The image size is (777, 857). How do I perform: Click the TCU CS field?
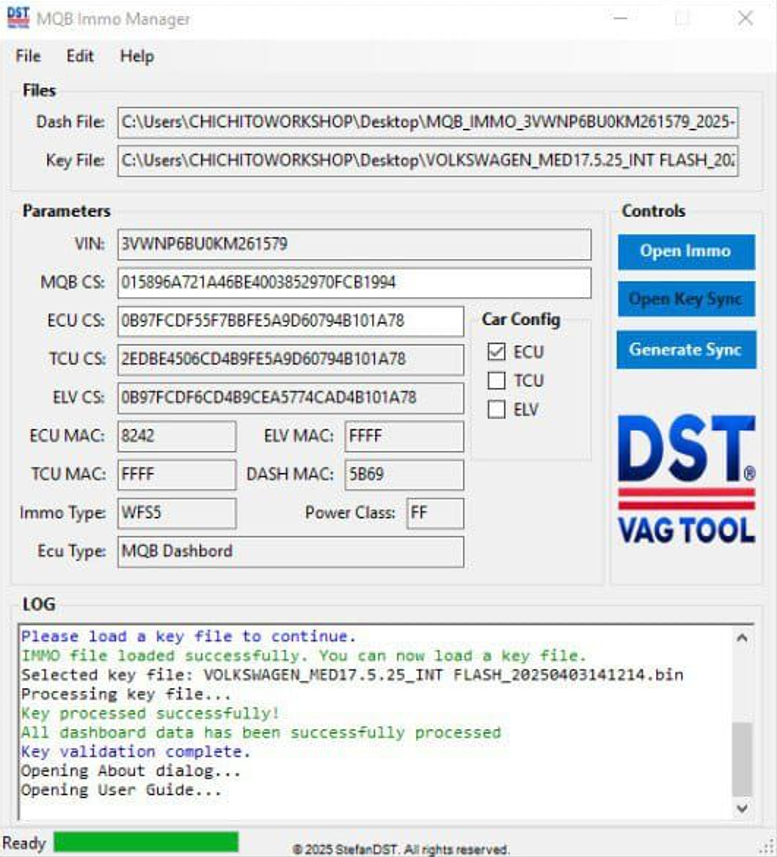(x=291, y=359)
